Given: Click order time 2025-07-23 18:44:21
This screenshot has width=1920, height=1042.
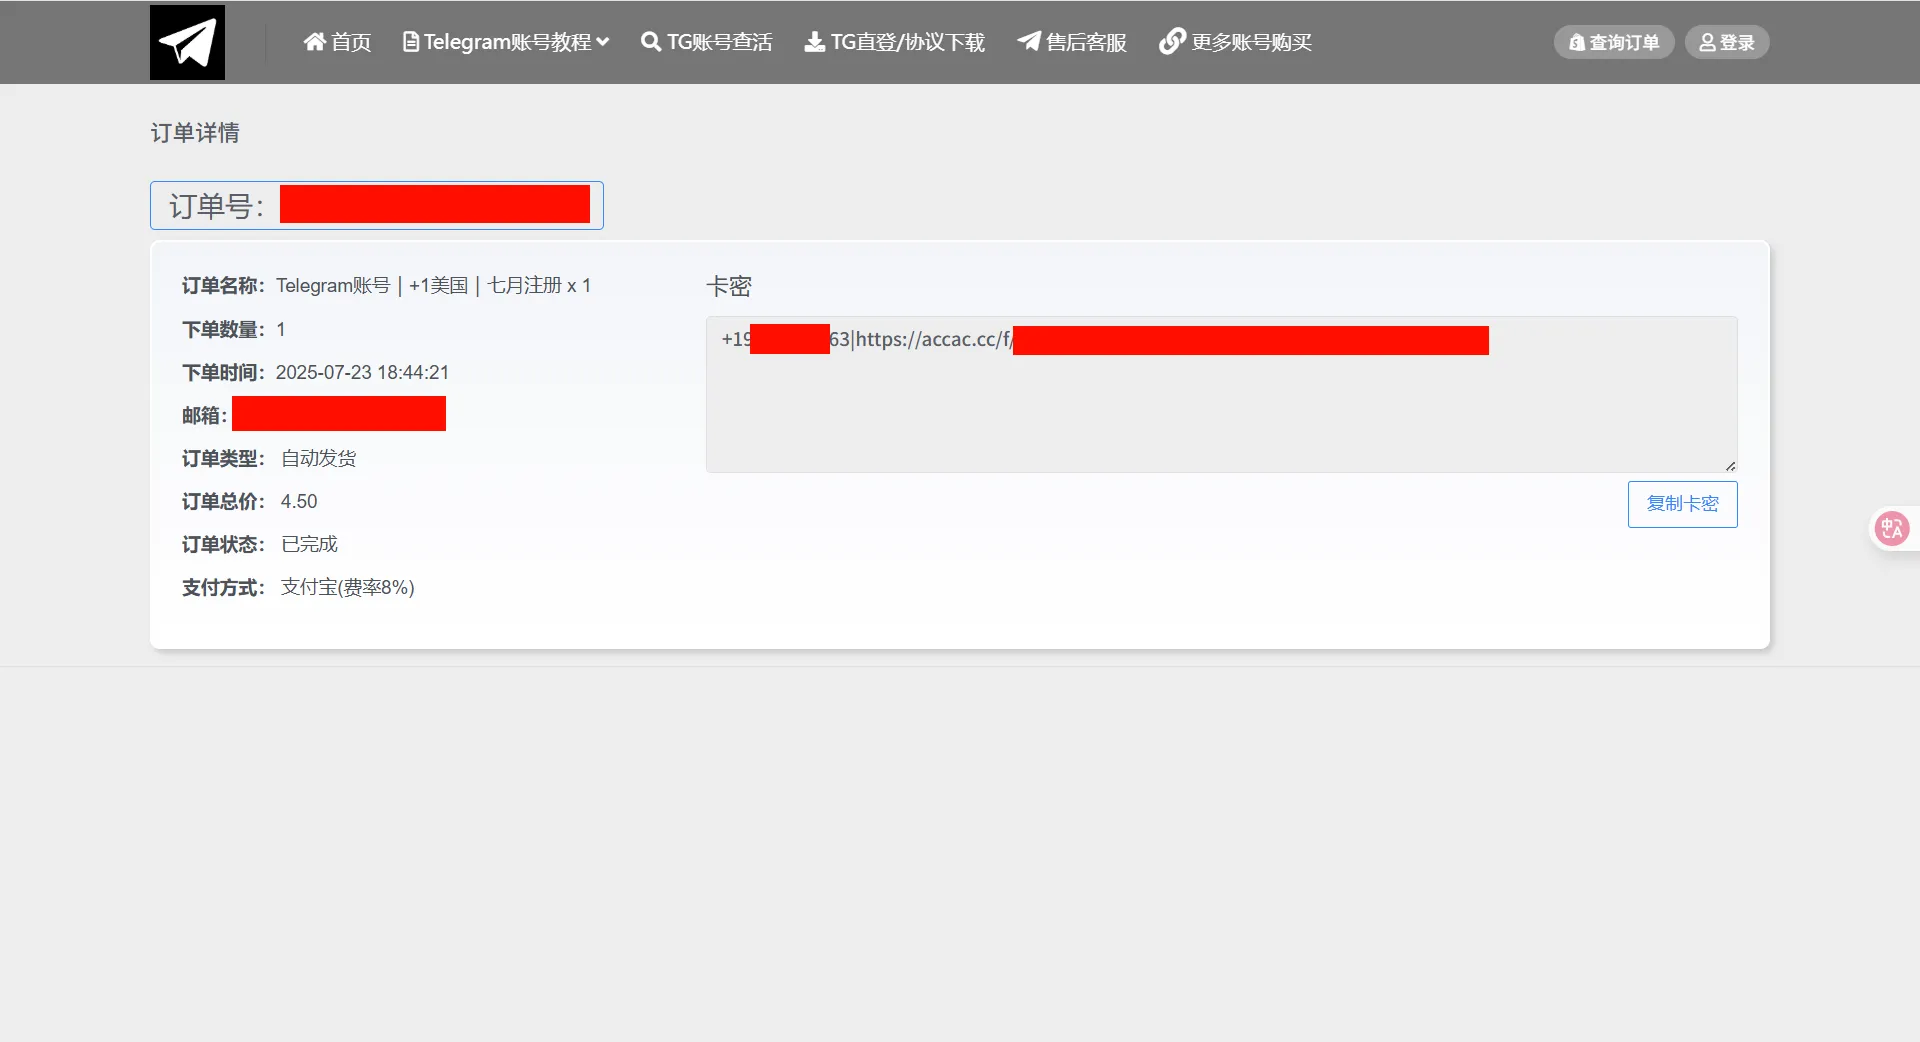Looking at the screenshot, I should (362, 372).
